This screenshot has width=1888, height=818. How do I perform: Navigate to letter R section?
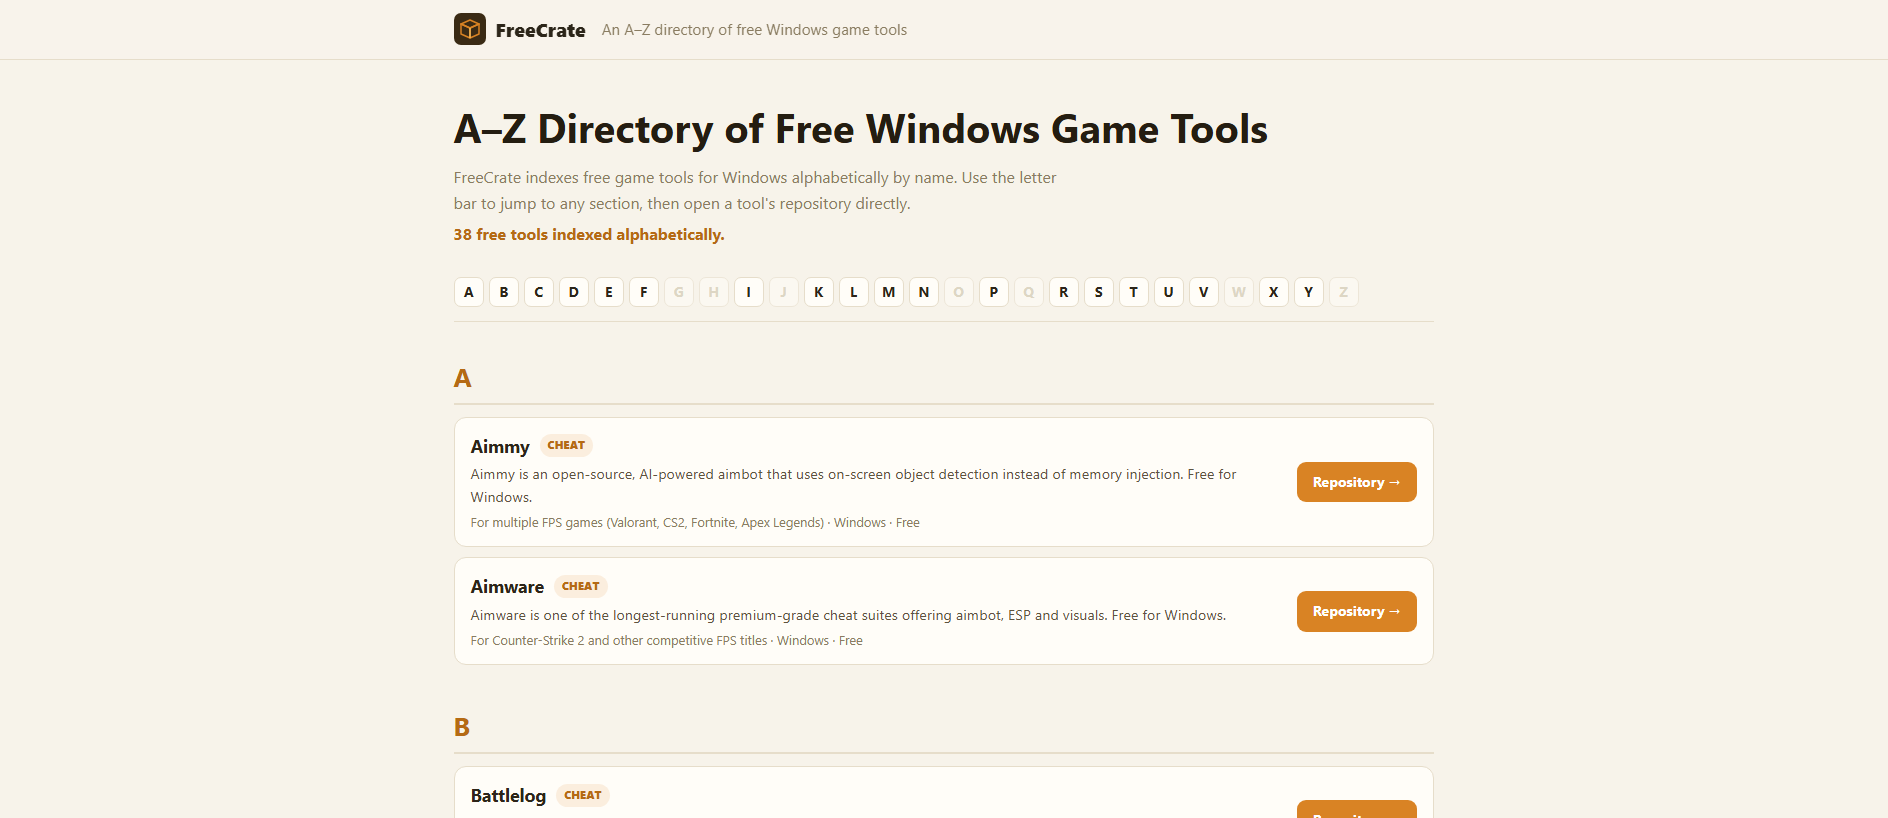pos(1064,292)
